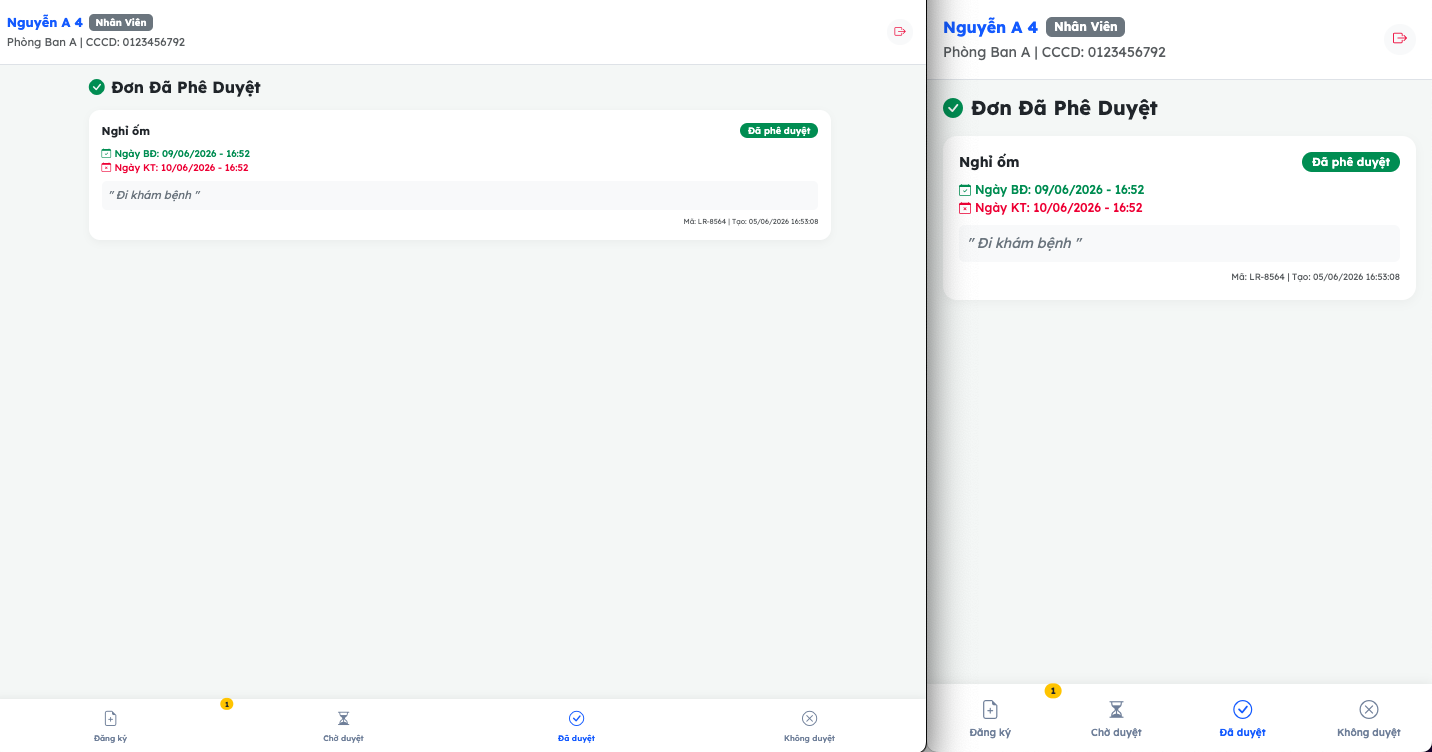Click yellow badge 1 in right window navbar
Screen dimensions: 1432x752
pyautogui.click(x=1053, y=691)
